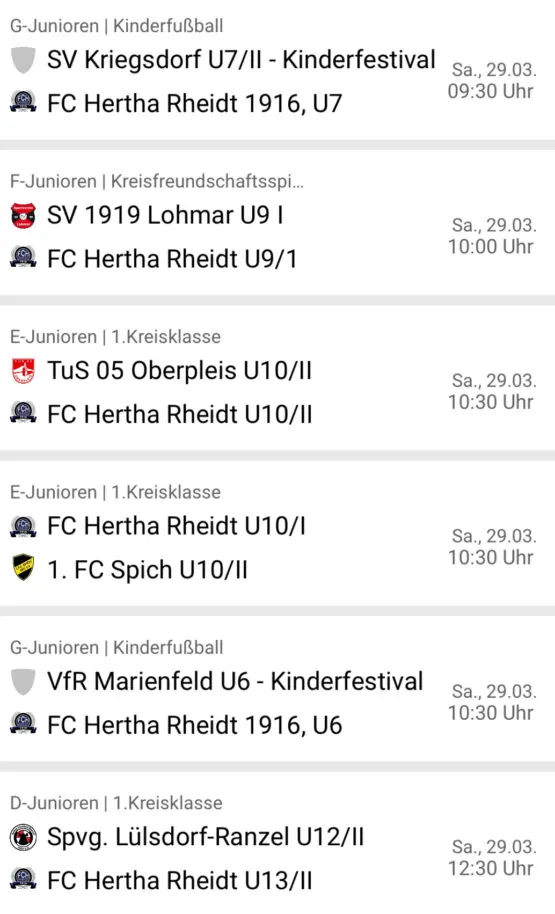Click the Spvg. Lülsdorf-Ranzel round logo
The width and height of the screenshot is (555, 914).
pos(23,837)
